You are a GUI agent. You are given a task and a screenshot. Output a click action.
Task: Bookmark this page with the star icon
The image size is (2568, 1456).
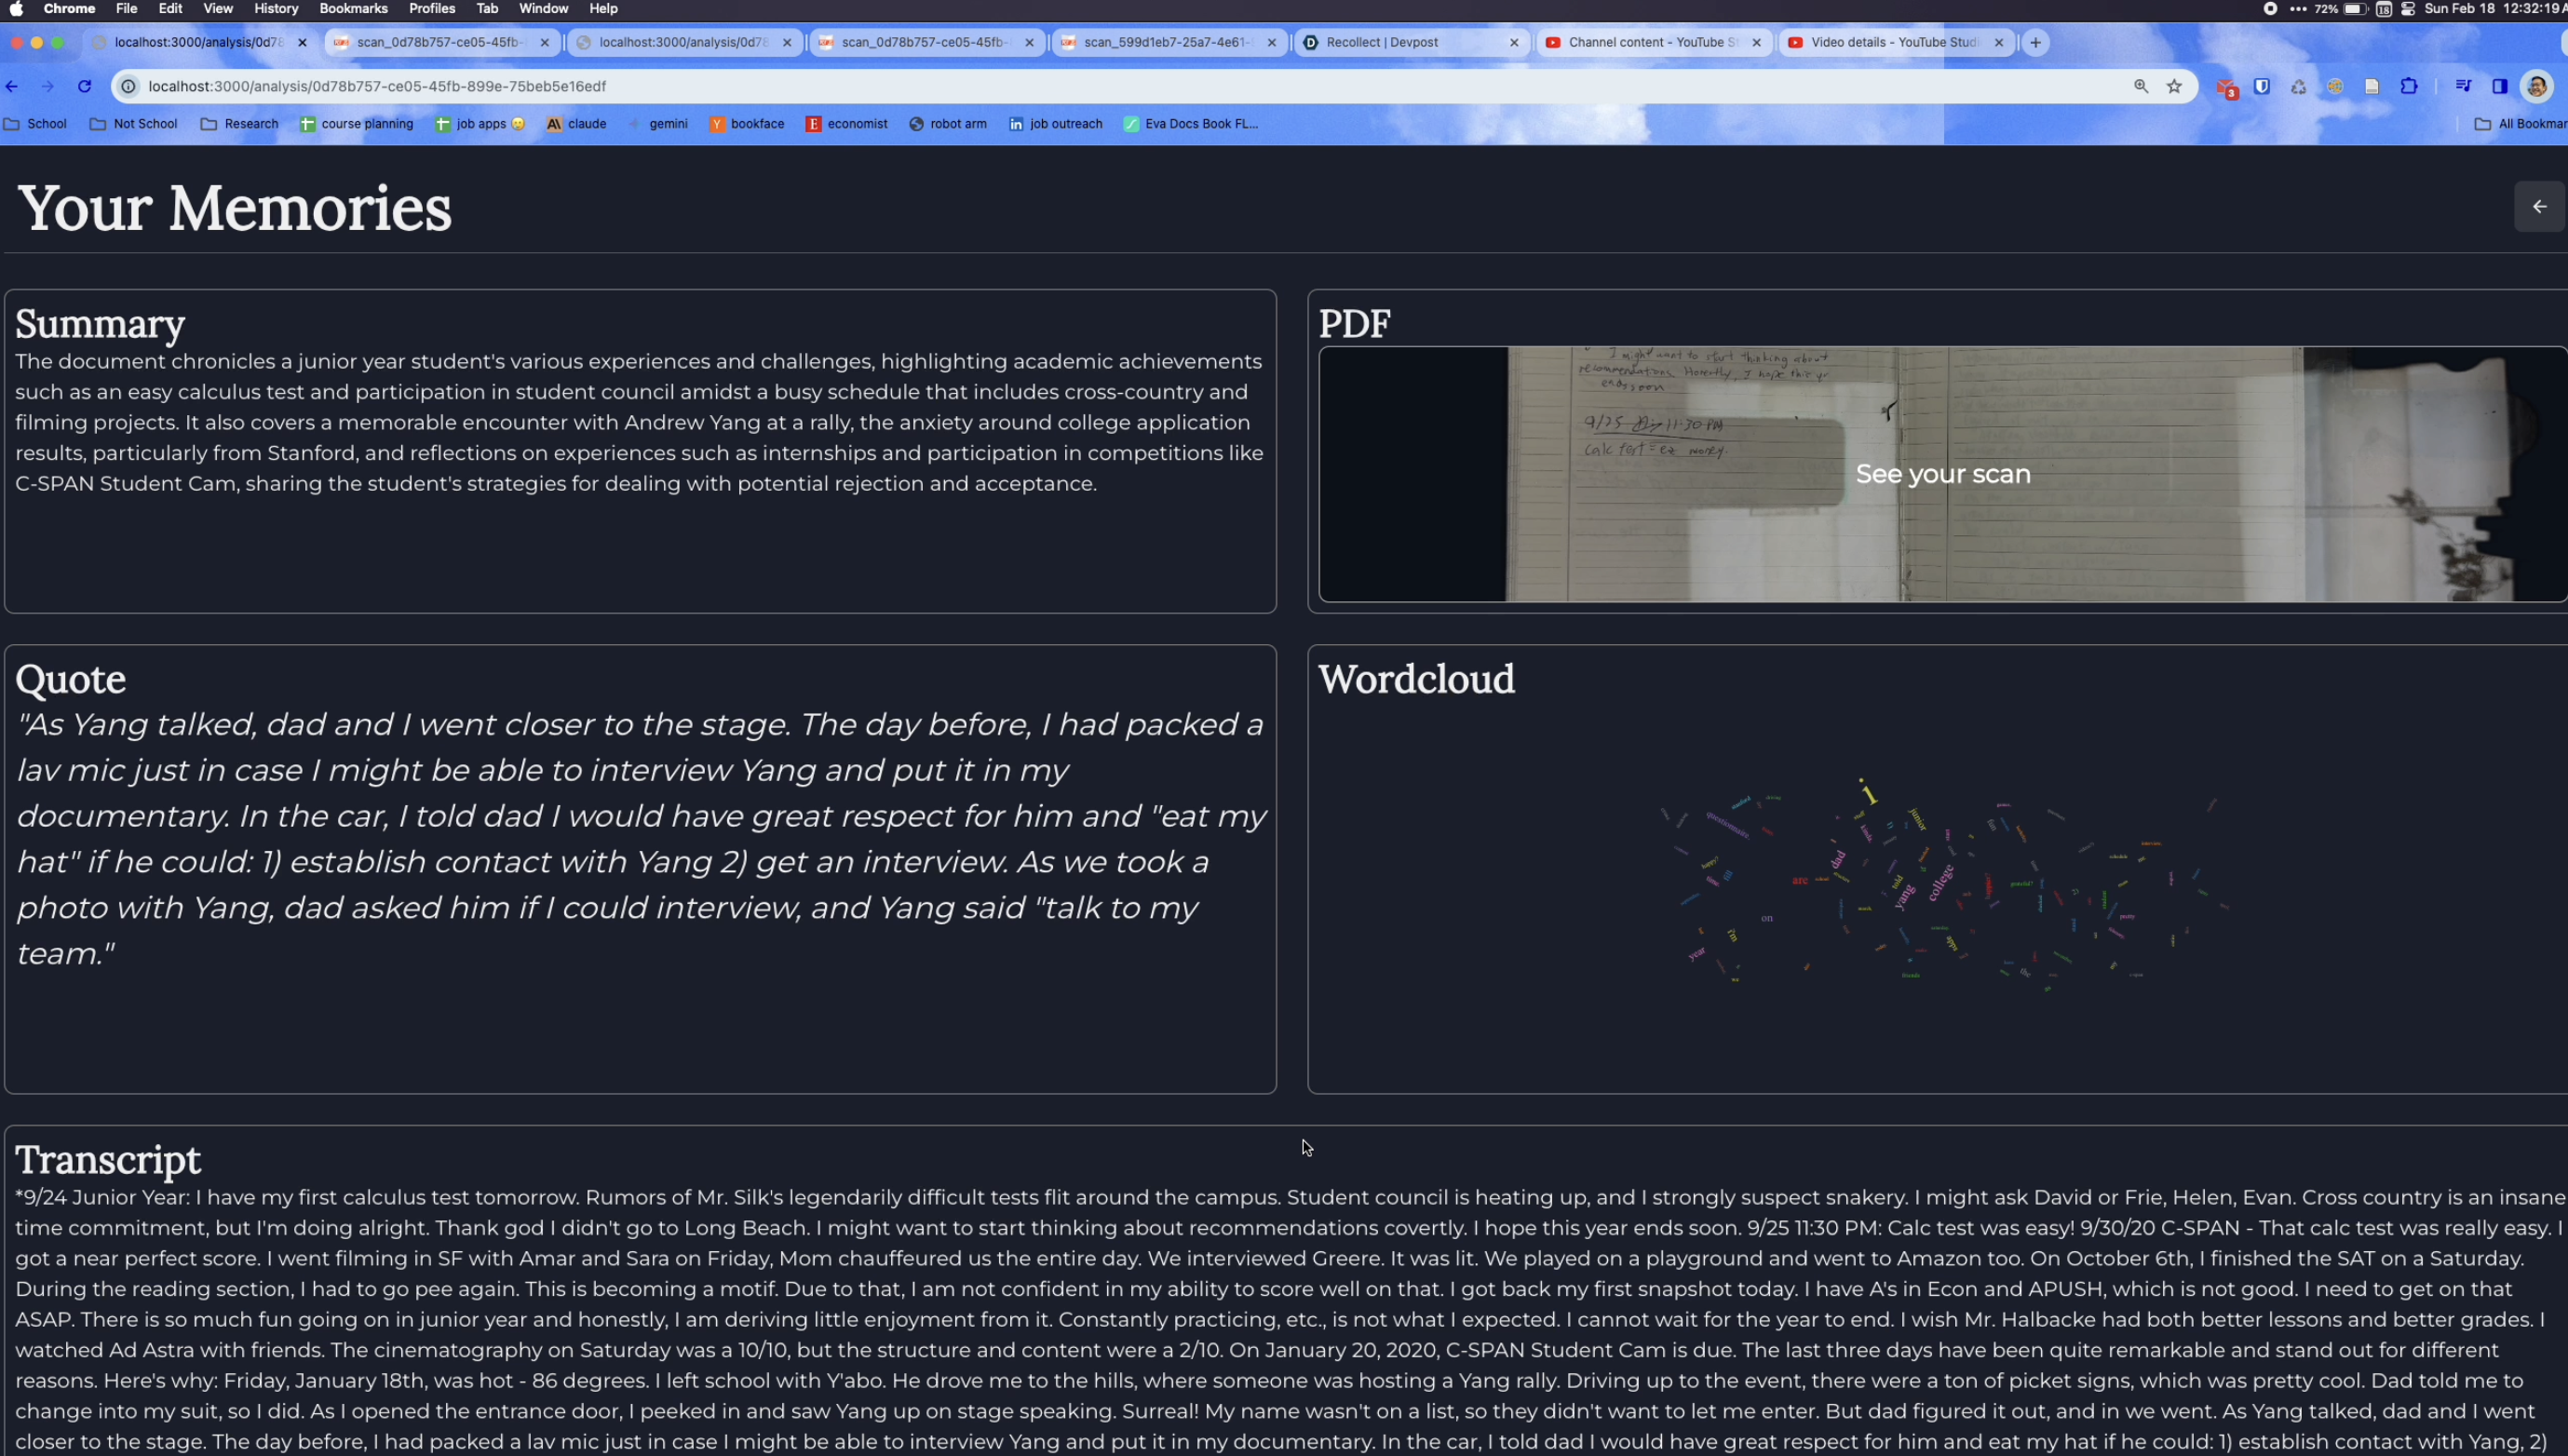2174,87
